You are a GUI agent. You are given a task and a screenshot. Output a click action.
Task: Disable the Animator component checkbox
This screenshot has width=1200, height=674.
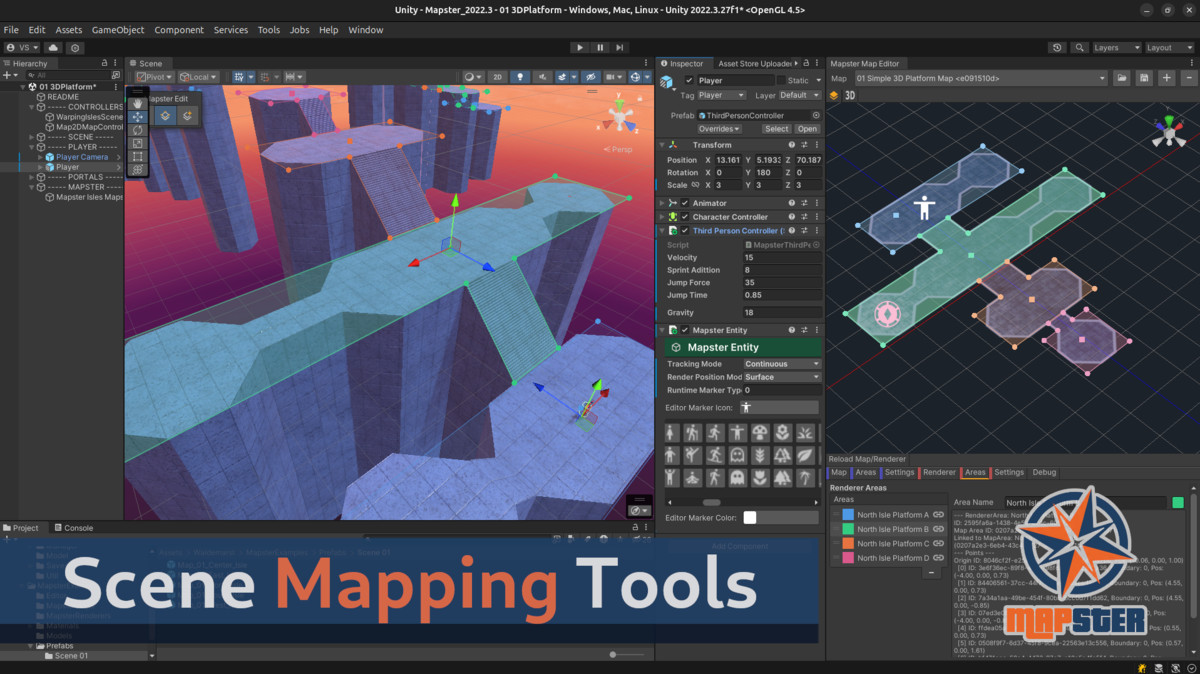pyautogui.click(x=685, y=203)
